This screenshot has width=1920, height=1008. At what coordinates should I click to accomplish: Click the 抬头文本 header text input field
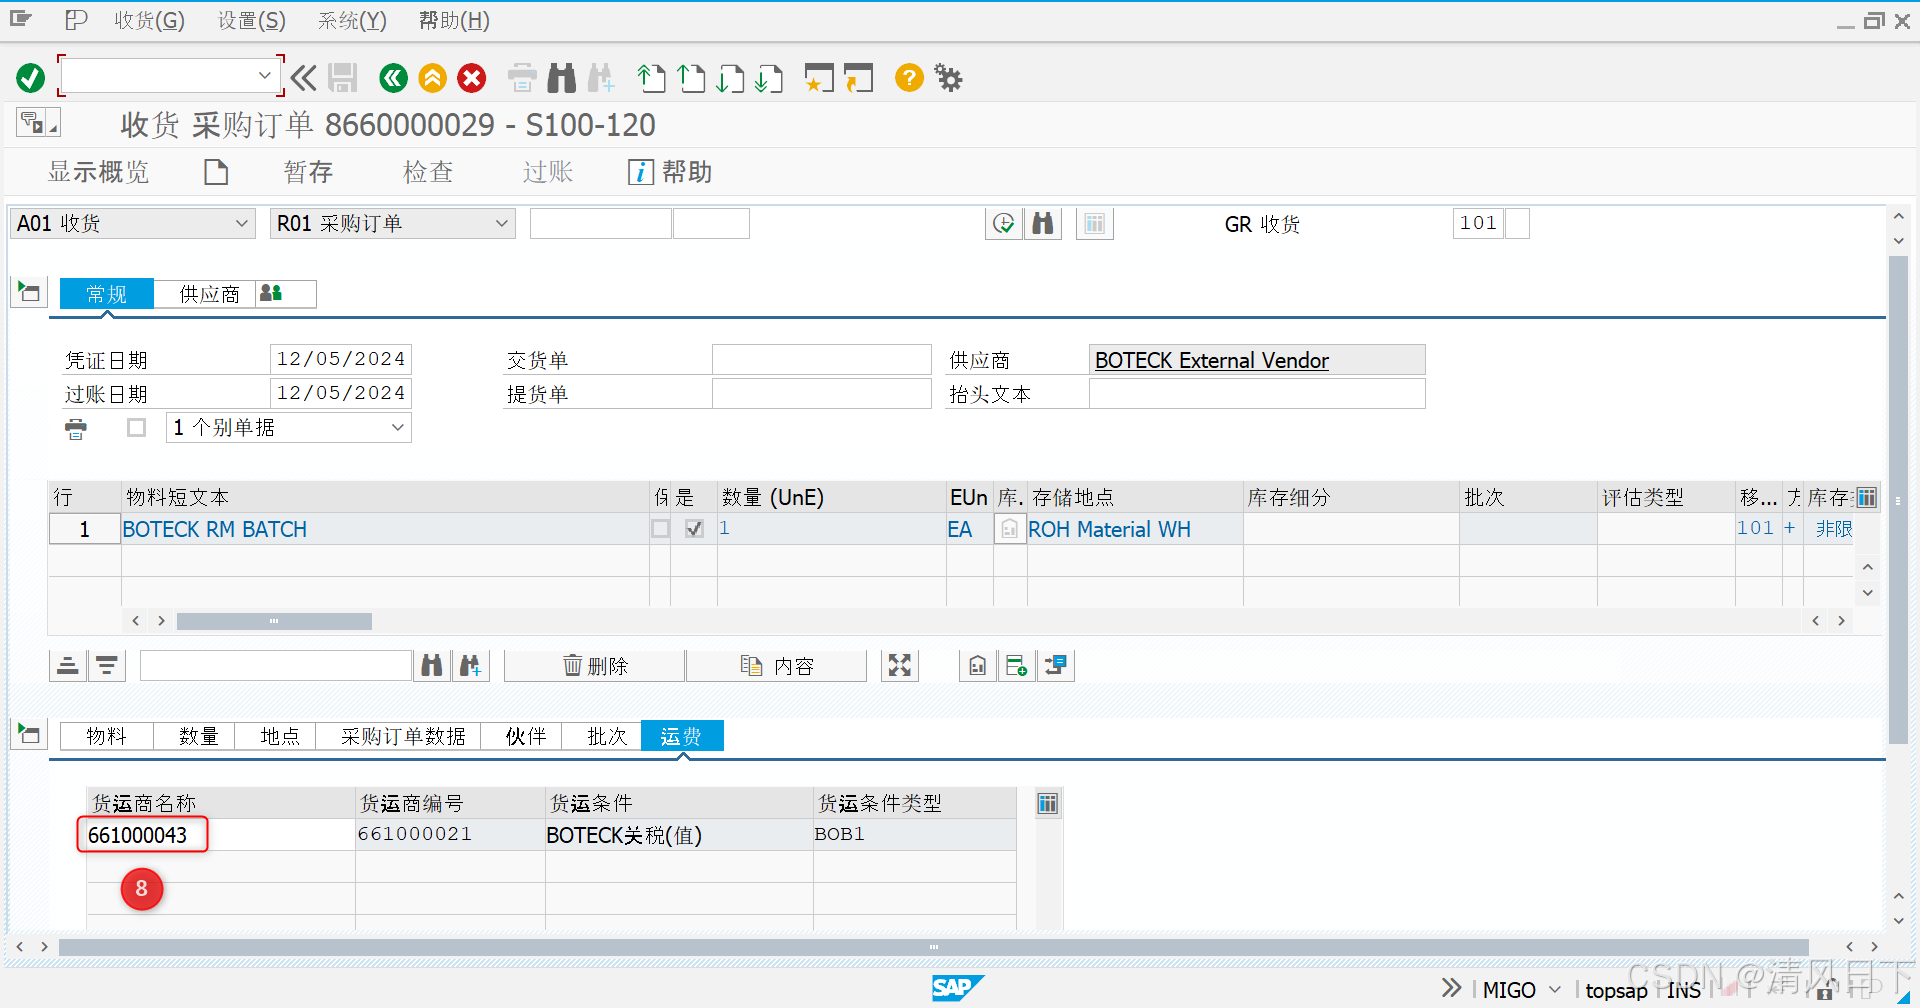[x=1256, y=393]
